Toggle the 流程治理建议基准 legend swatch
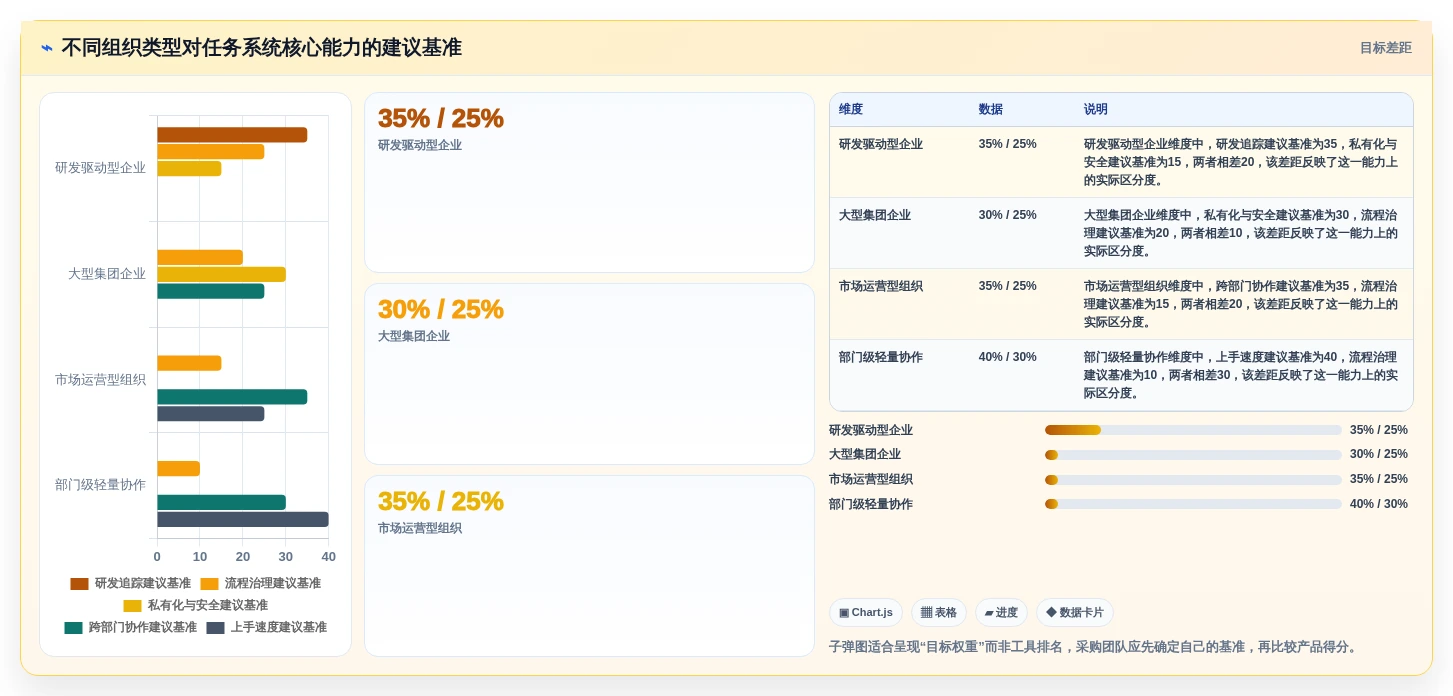The image size is (1453, 696). pyautogui.click(x=209, y=584)
